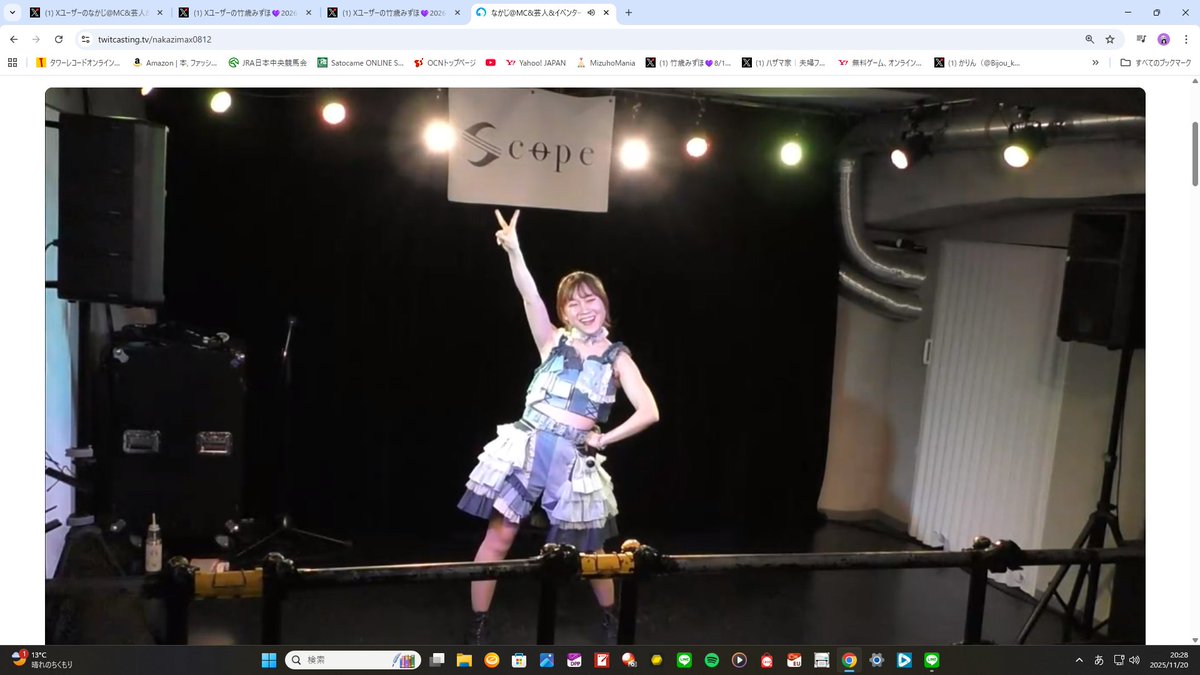Open the YouTube bookmark icon
Viewport: 1200px width, 675px height.
click(x=490, y=62)
